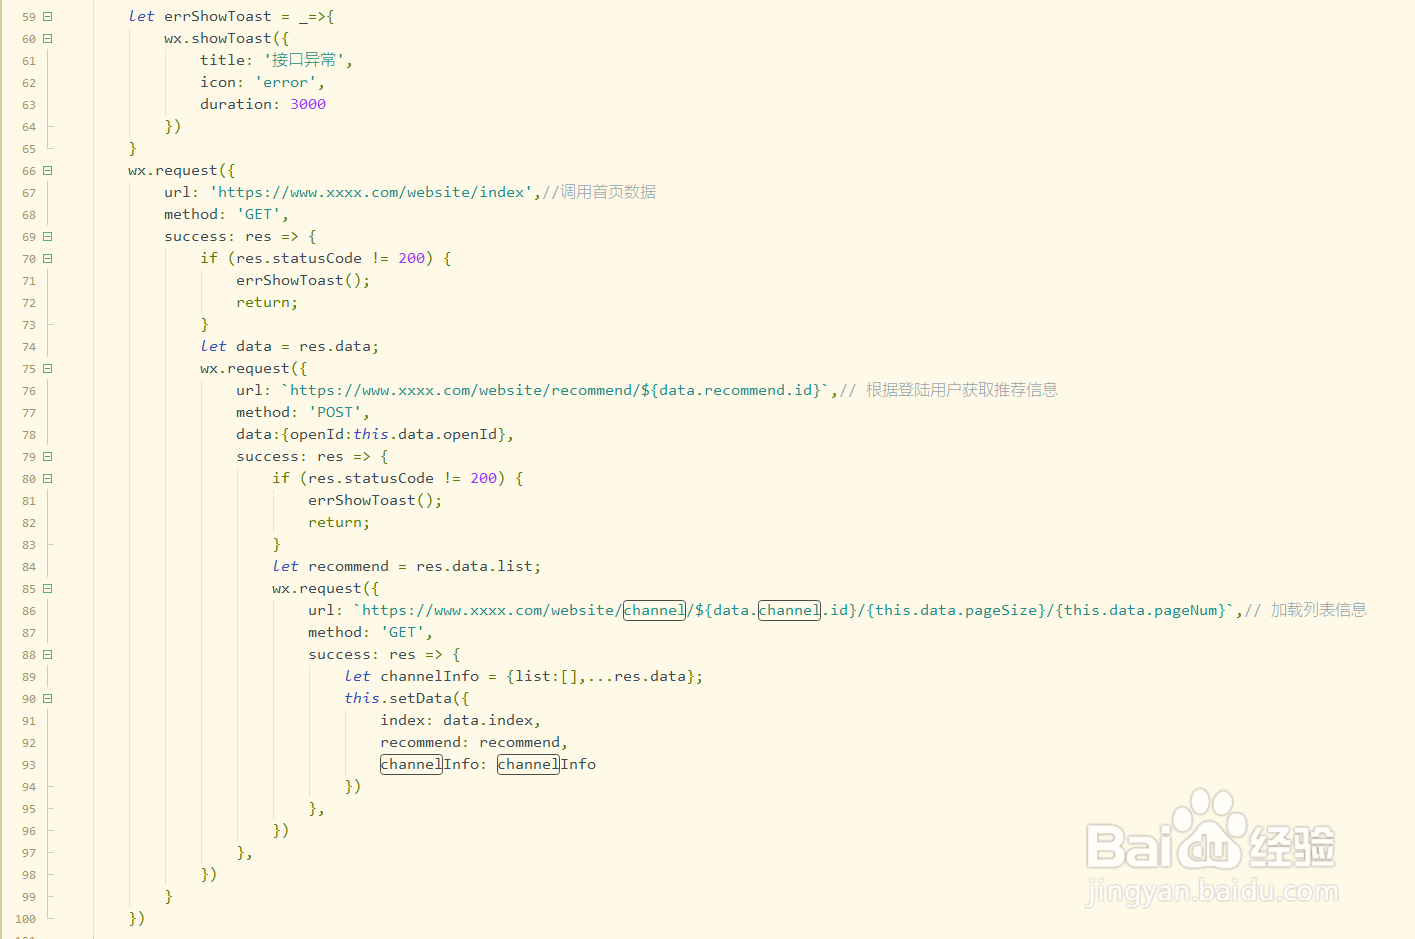Collapse the outer wx.request block at line 66

click(x=47, y=171)
